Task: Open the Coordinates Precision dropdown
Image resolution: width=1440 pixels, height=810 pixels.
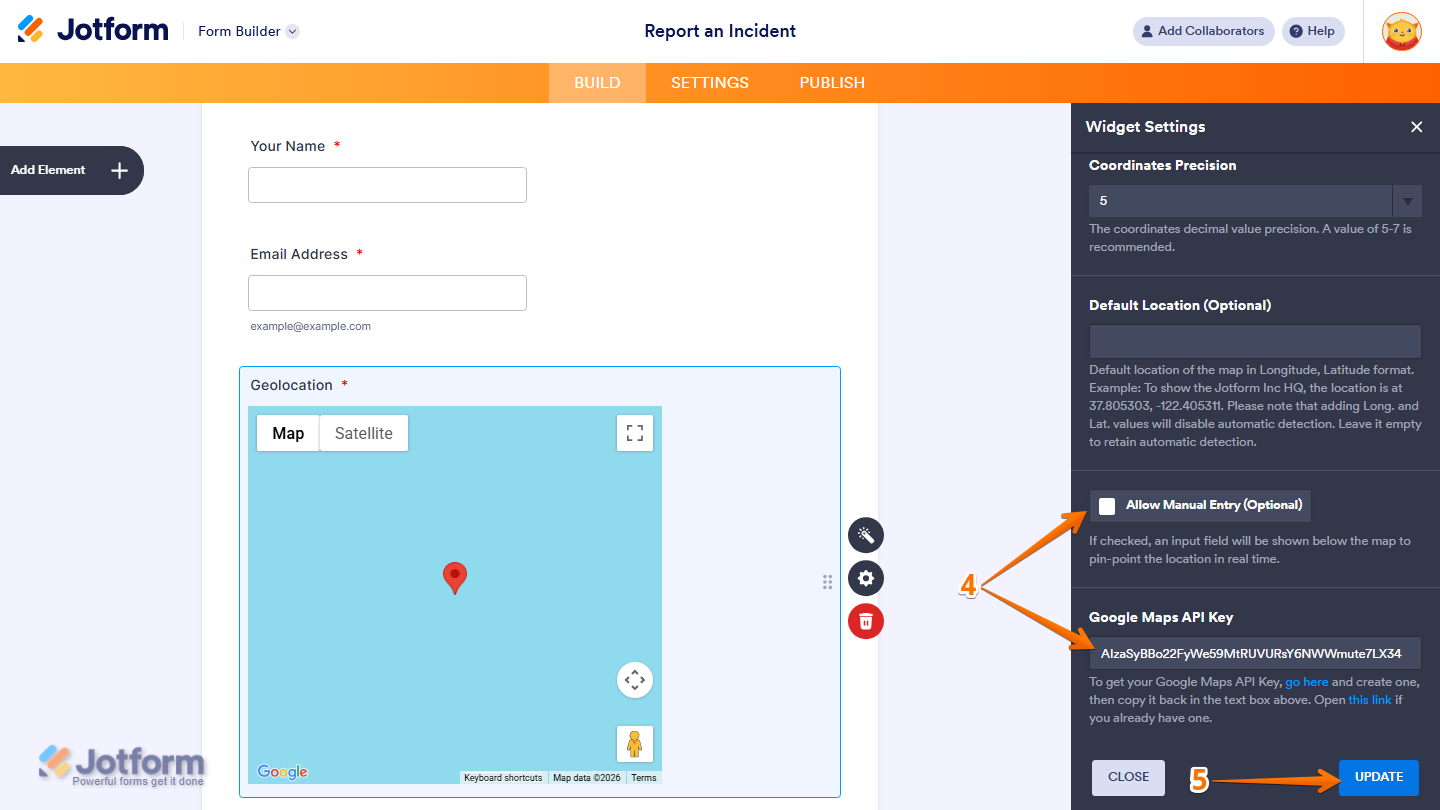Action: tap(1407, 200)
